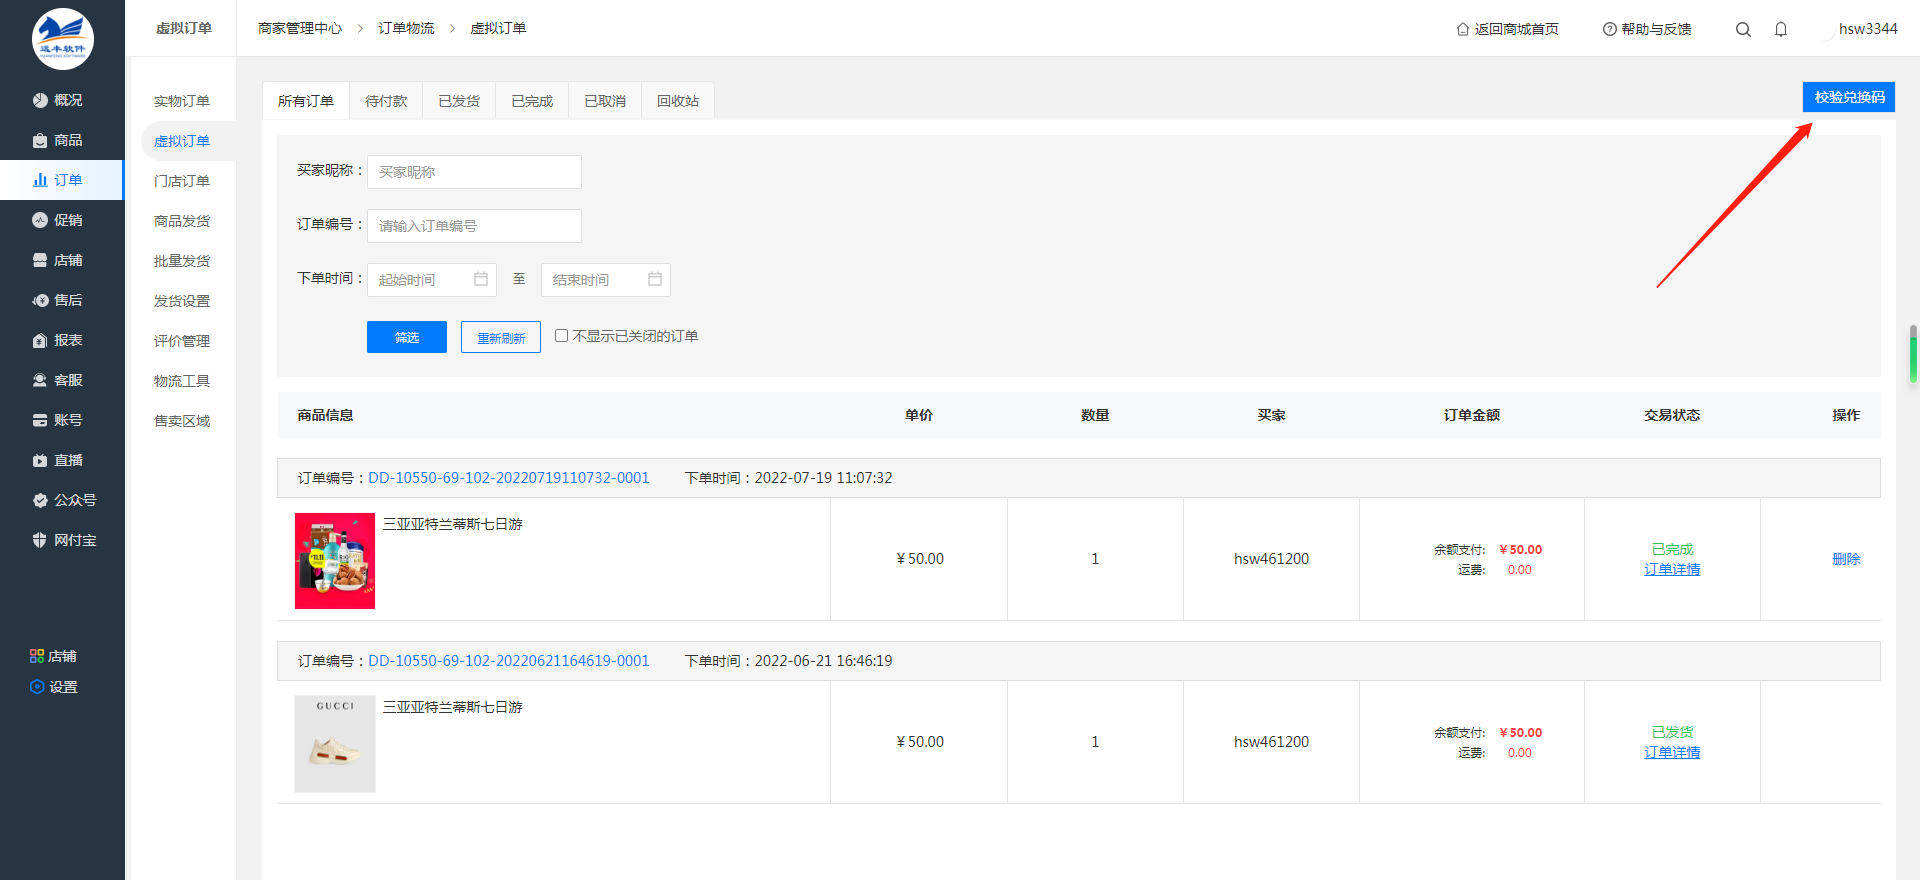Switch to the 已发货 tab

(x=459, y=101)
